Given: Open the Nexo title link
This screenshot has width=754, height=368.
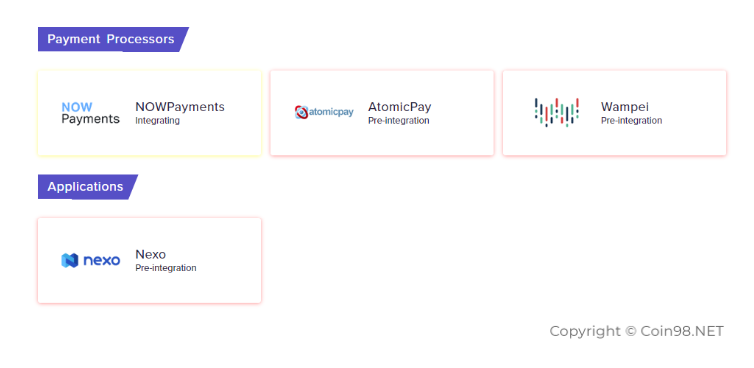Looking at the screenshot, I should [x=151, y=254].
